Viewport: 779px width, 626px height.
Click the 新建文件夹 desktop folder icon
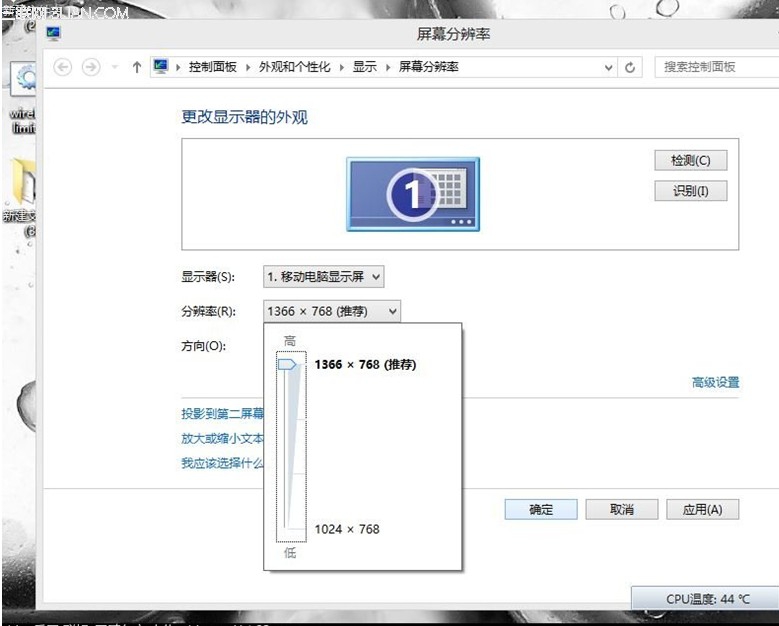23,181
